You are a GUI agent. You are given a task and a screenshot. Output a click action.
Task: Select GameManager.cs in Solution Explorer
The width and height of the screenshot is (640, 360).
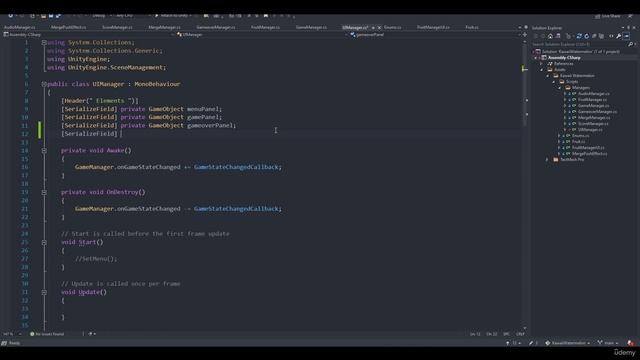[x=593, y=106]
